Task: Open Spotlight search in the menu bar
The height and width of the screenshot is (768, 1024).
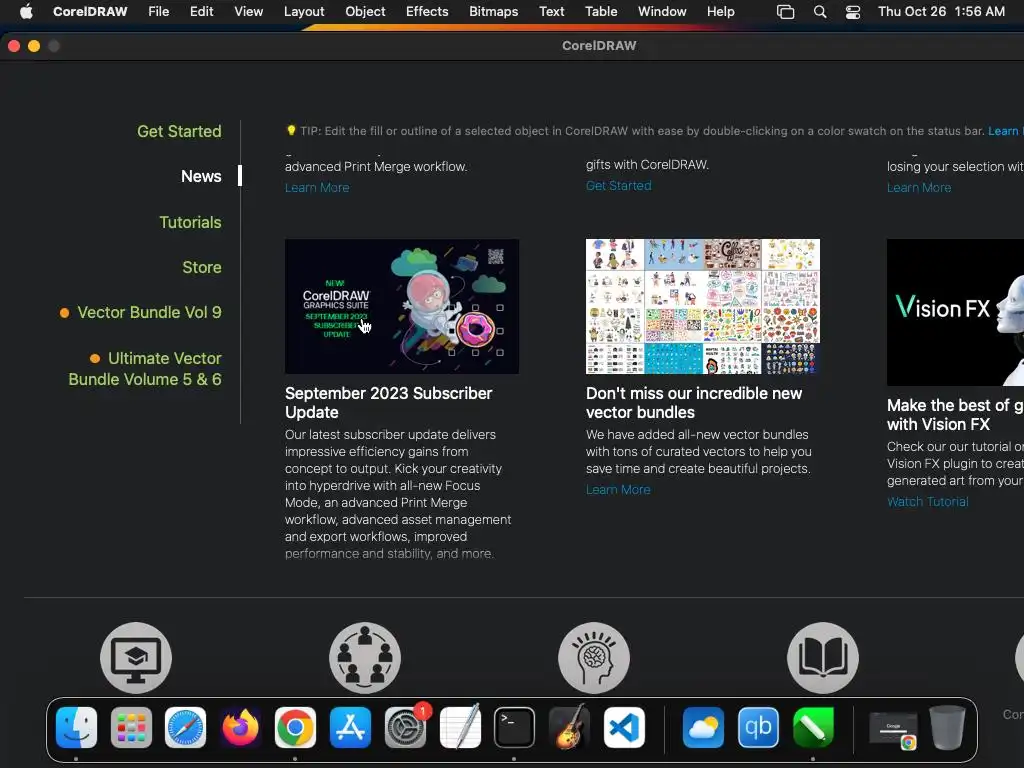Action: 820,12
